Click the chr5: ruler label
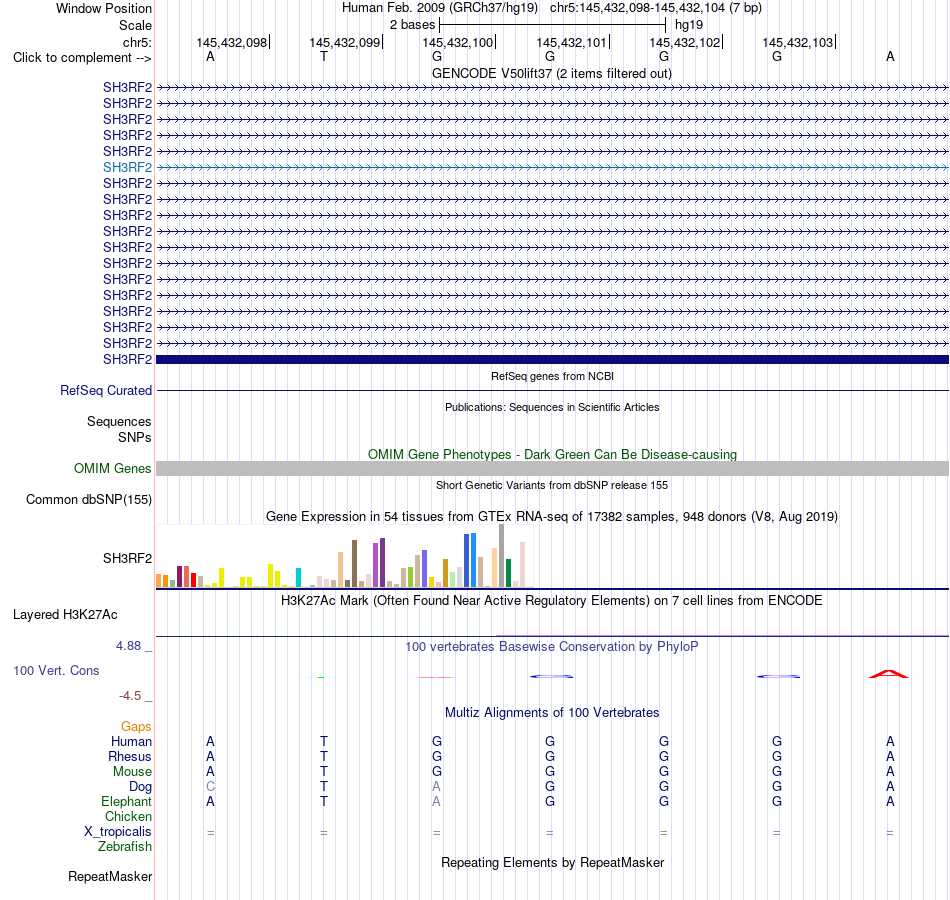Screen dimensions: 950x900 [x=137, y=42]
